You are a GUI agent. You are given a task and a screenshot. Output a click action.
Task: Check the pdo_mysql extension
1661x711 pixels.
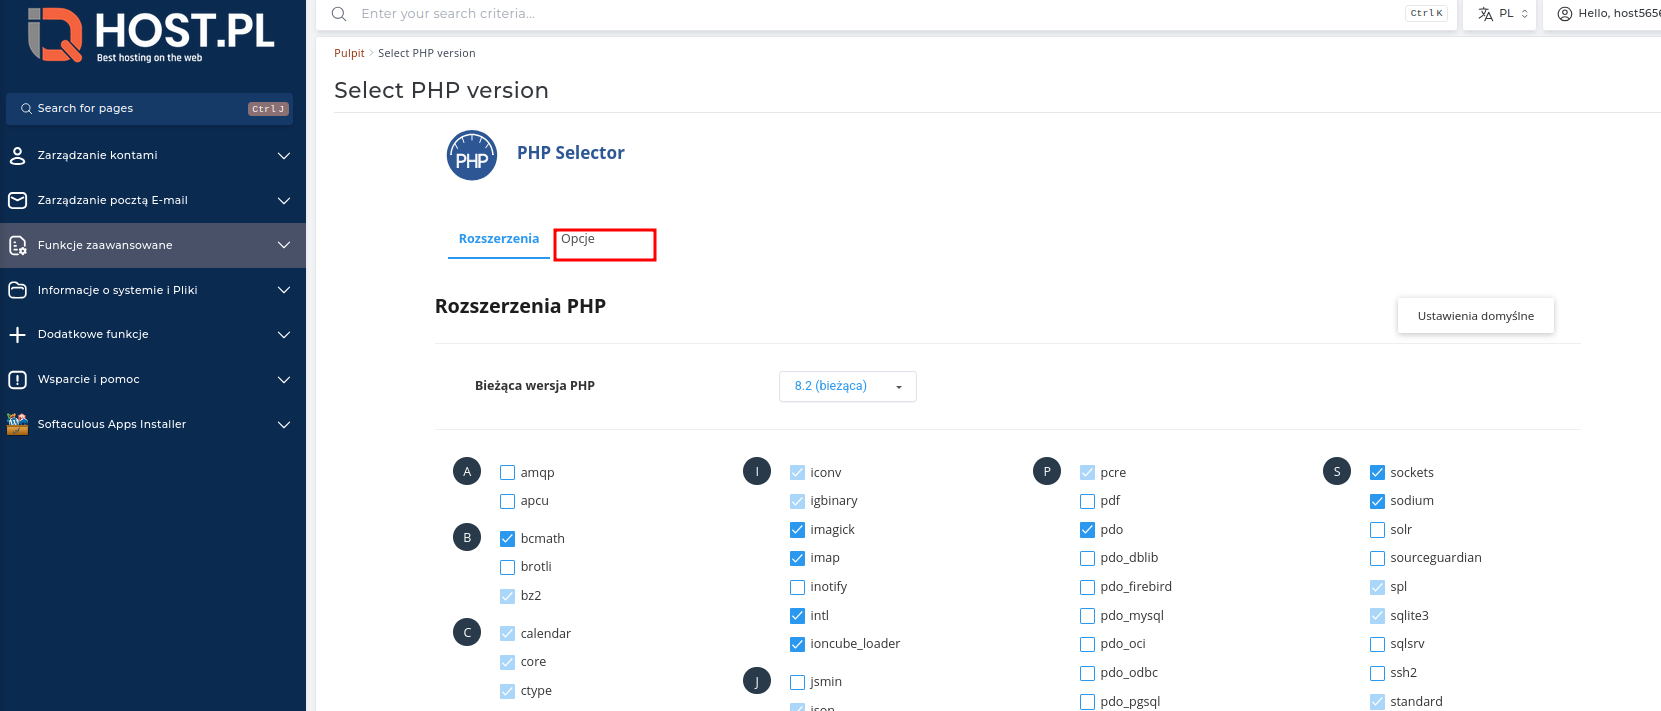tap(1087, 616)
